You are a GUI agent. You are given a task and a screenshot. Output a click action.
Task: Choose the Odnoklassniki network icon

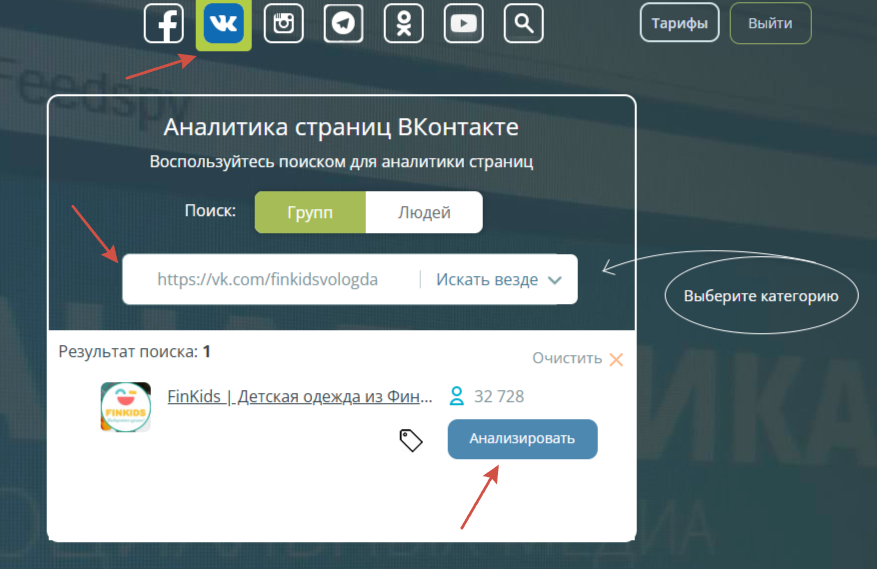tap(404, 23)
